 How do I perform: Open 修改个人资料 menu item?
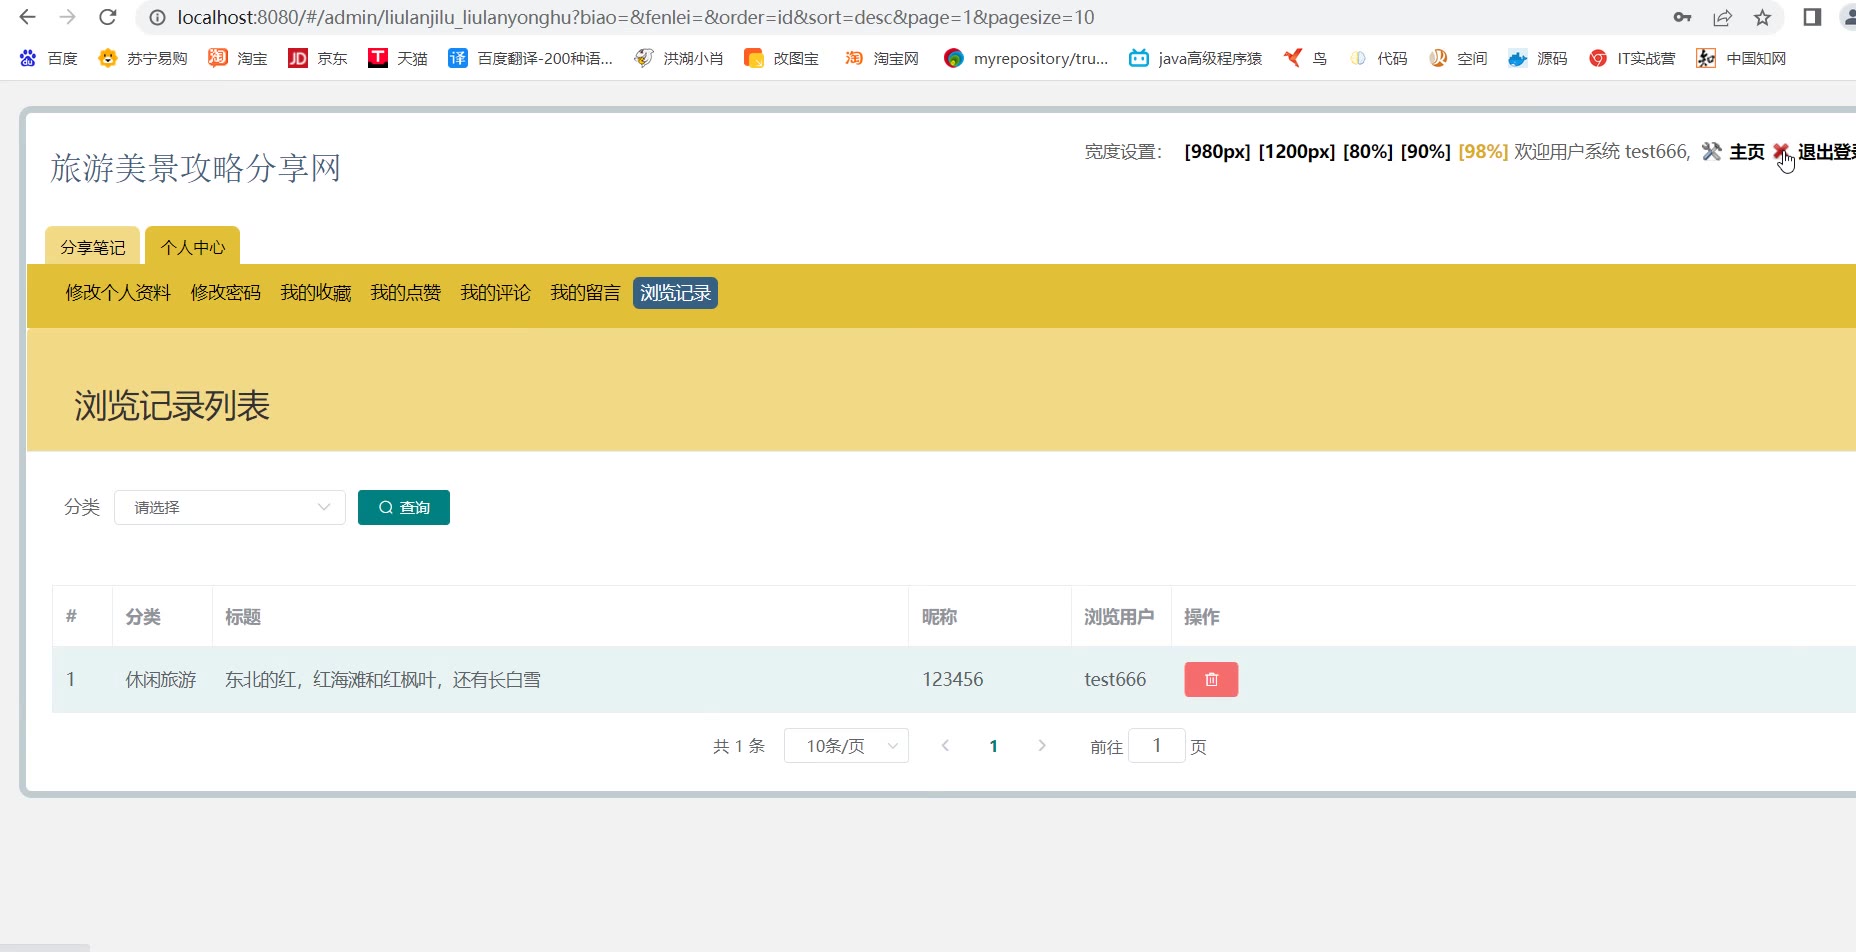pyautogui.click(x=118, y=293)
